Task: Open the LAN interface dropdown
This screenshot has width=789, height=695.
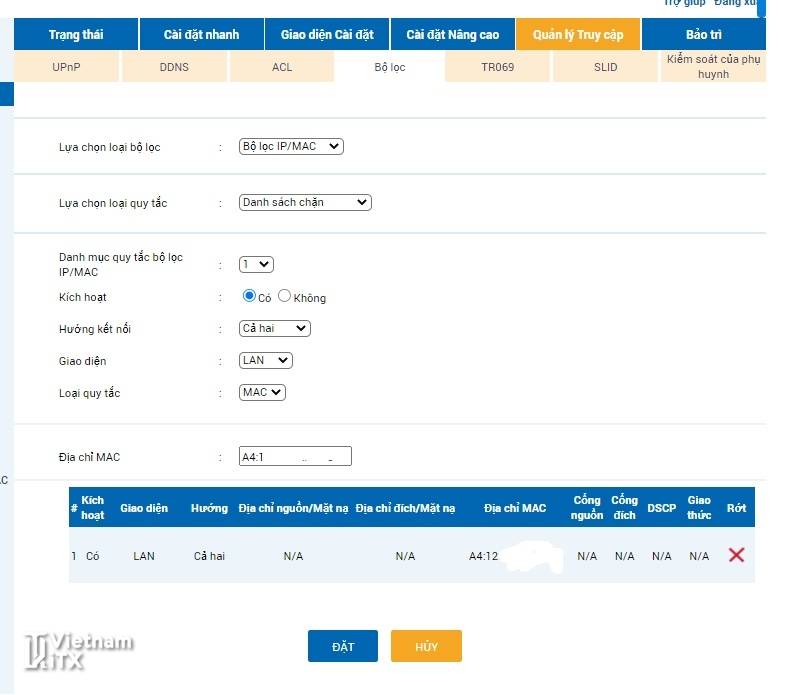Action: point(266,360)
